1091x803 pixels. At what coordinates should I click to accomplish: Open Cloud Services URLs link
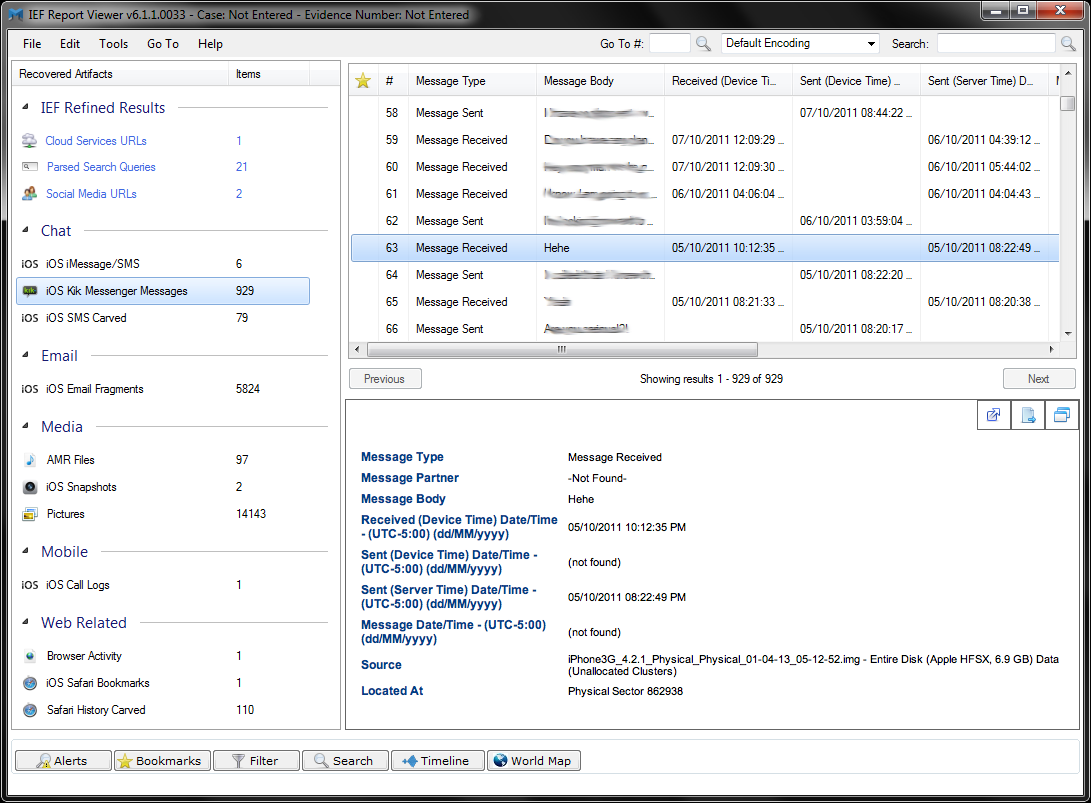(x=96, y=141)
